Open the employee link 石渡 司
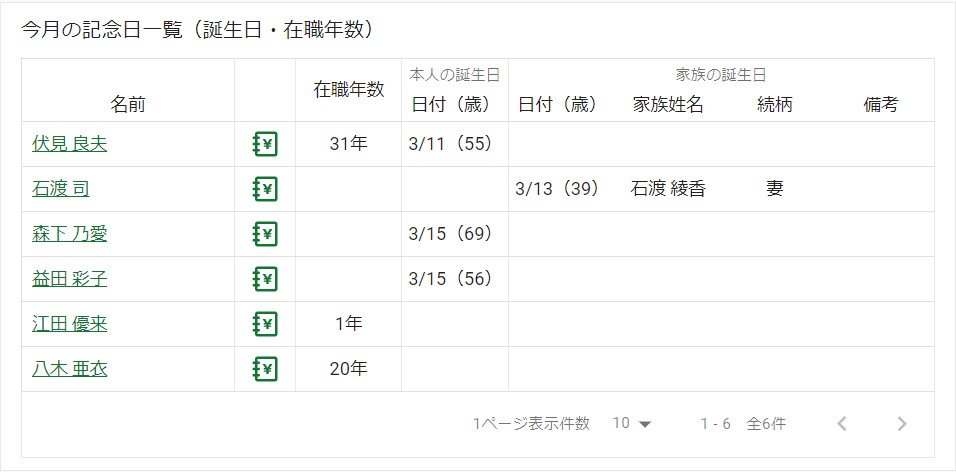 (x=60, y=189)
